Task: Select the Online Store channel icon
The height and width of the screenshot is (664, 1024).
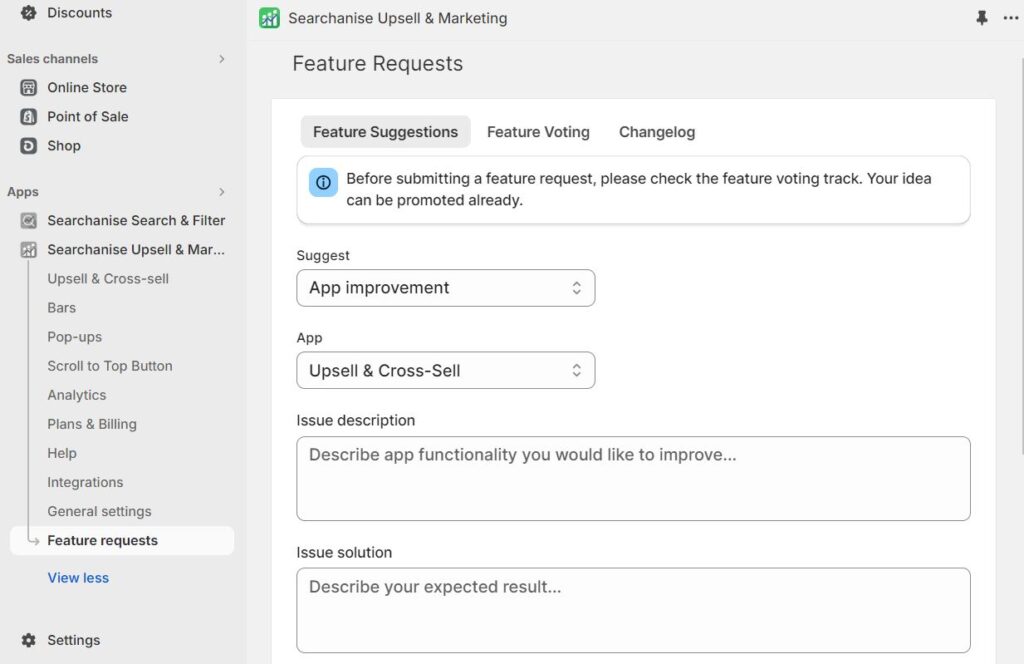Action: pos(30,87)
